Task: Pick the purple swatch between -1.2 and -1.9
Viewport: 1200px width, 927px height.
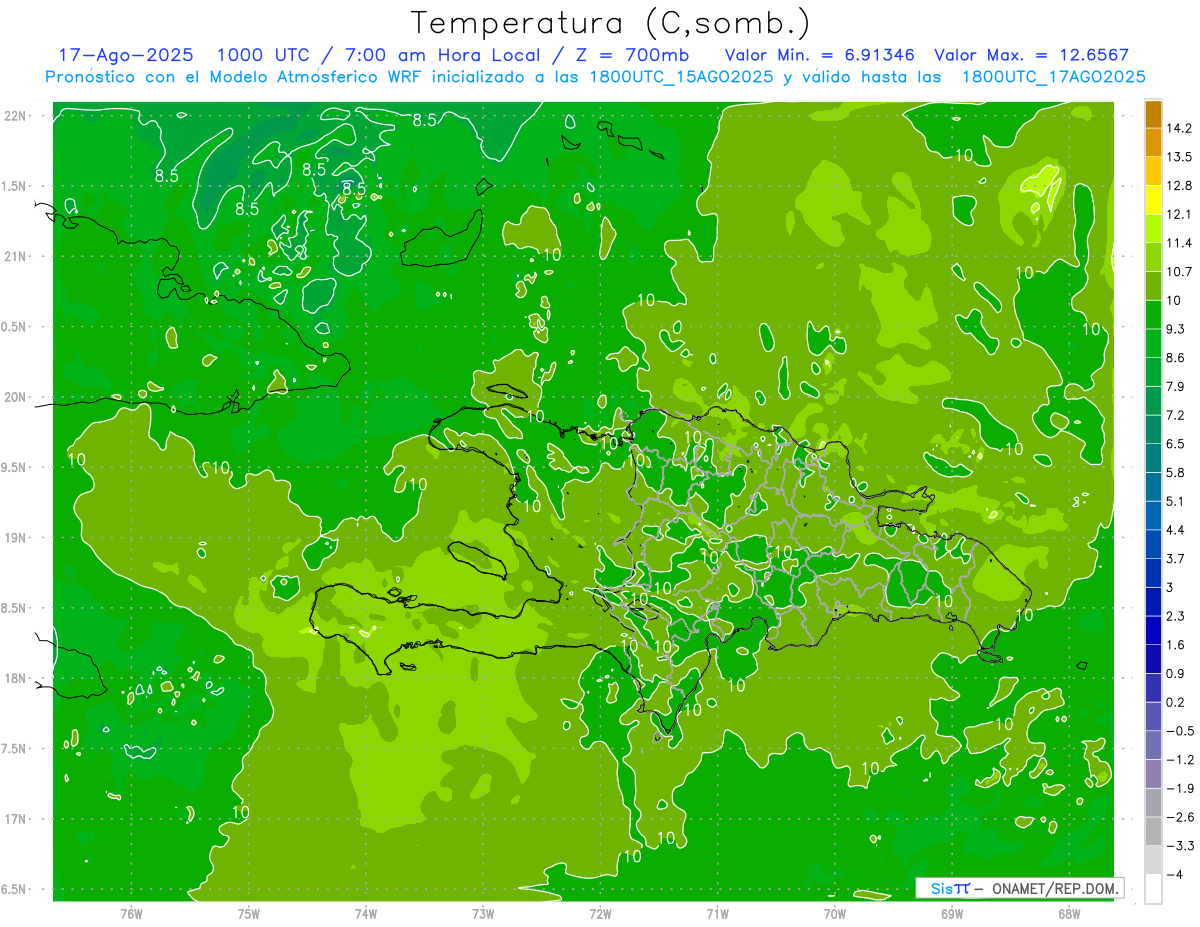Action: click(1153, 775)
